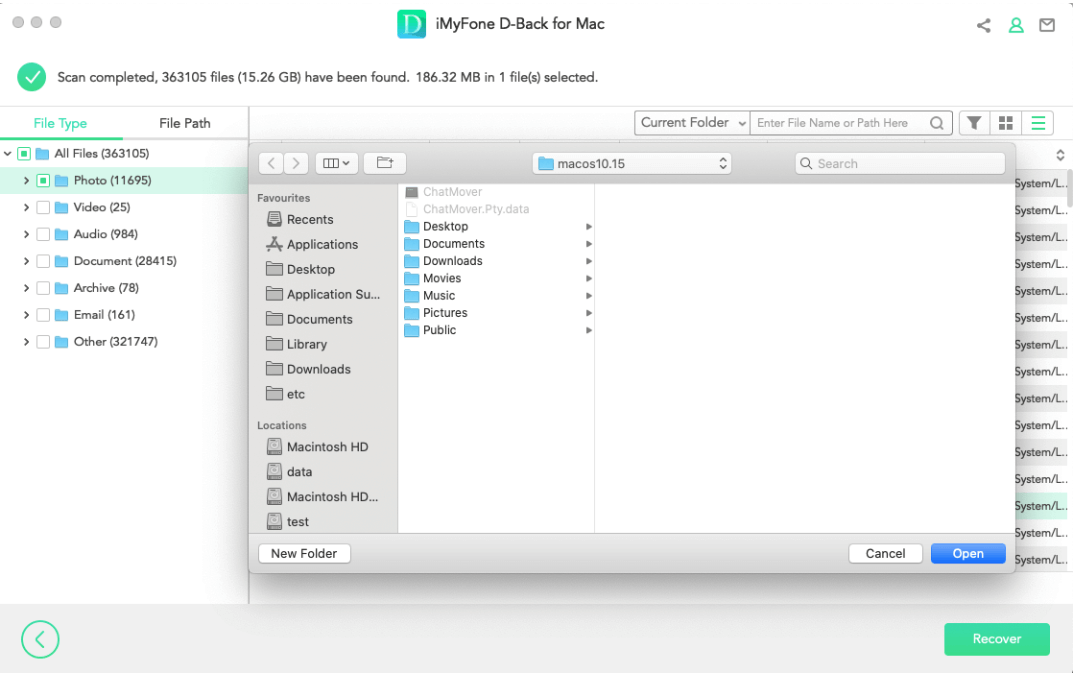Check the Archive category checkbox

coord(43,288)
